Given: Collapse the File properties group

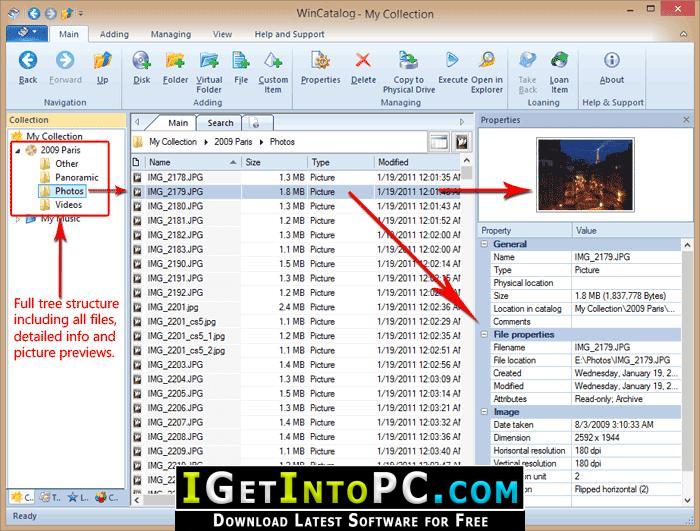Looking at the screenshot, I should (x=484, y=334).
